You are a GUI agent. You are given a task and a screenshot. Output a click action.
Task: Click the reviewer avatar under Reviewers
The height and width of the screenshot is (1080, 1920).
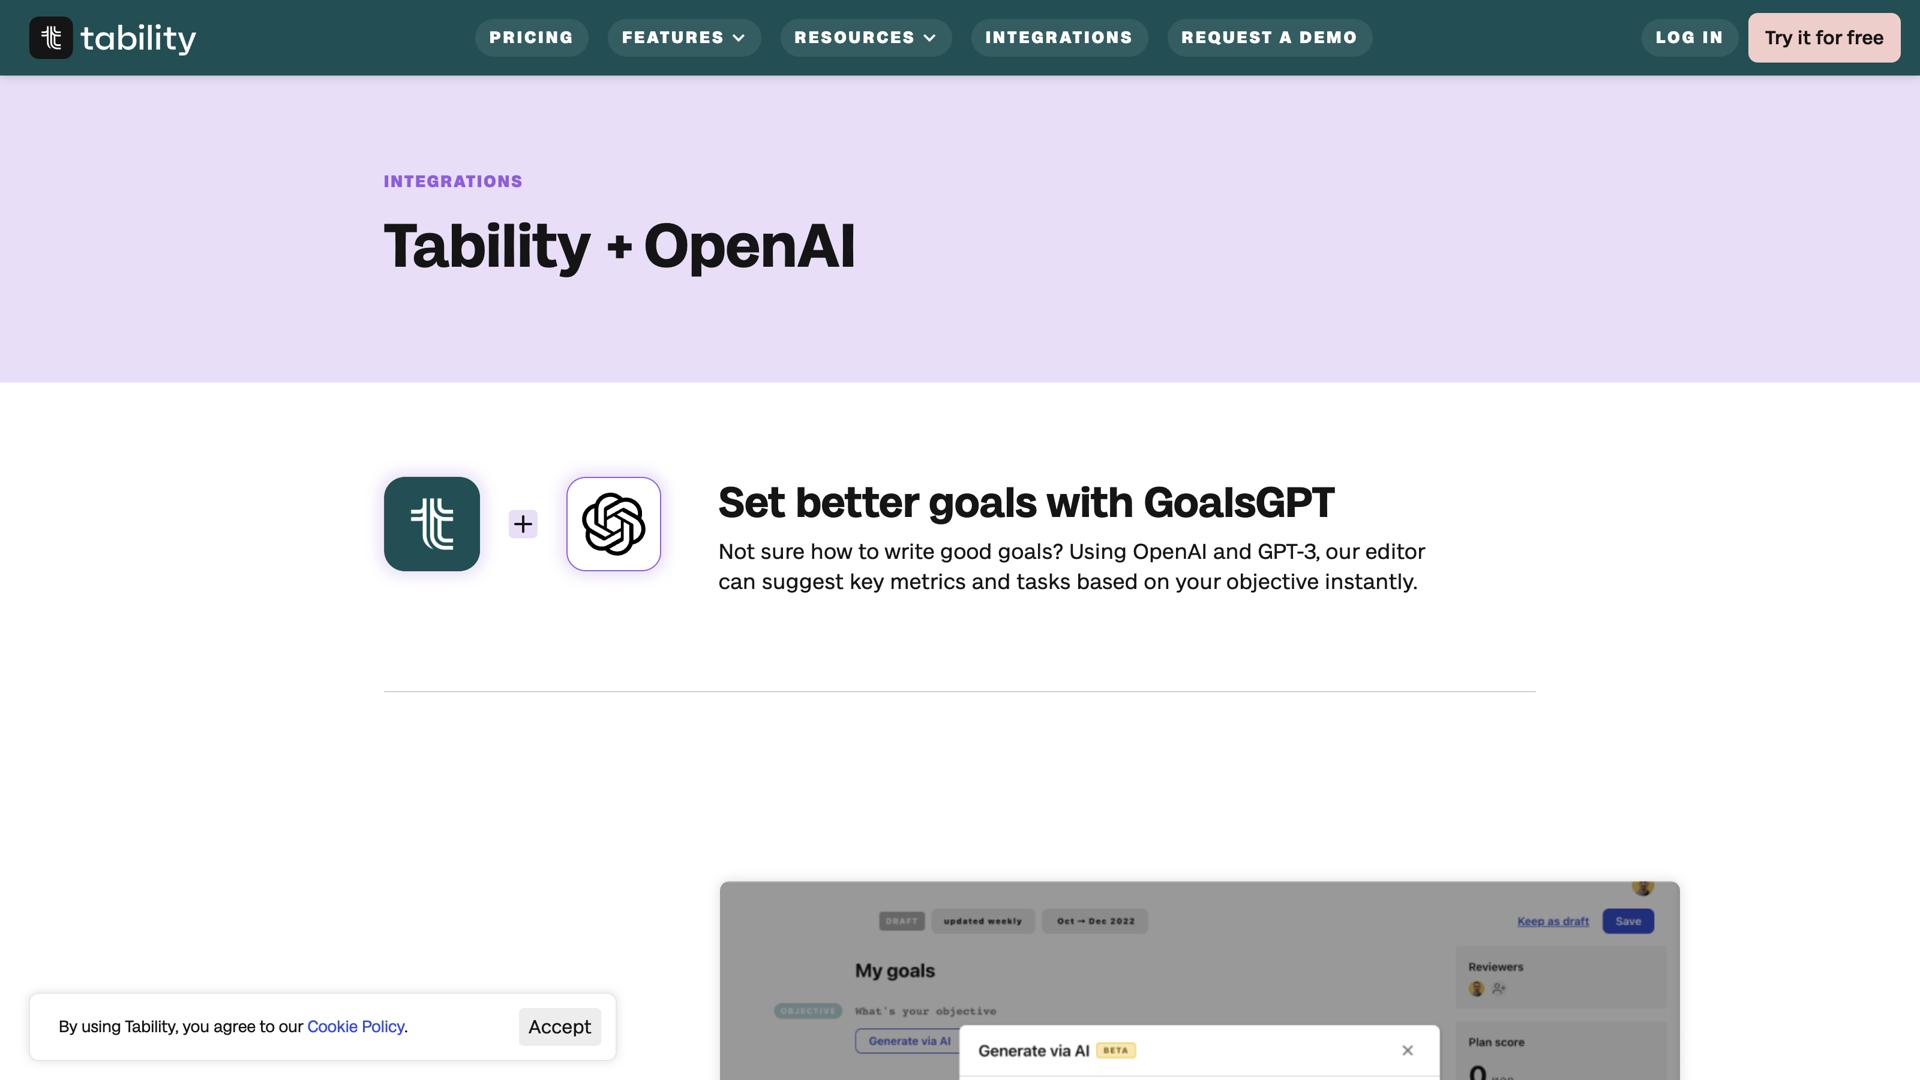tap(1476, 989)
